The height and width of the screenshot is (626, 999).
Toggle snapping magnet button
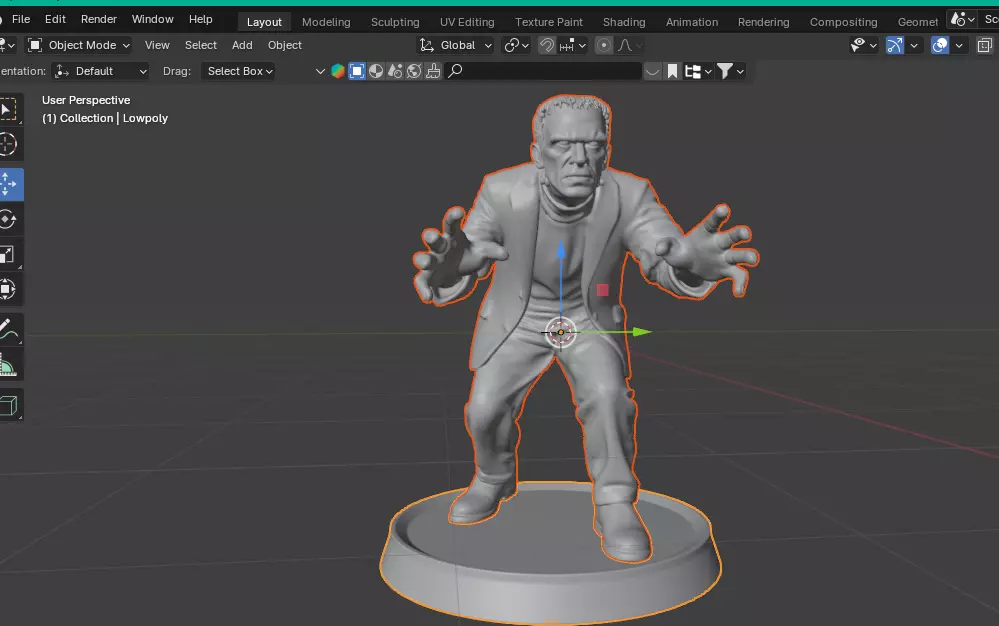point(547,45)
